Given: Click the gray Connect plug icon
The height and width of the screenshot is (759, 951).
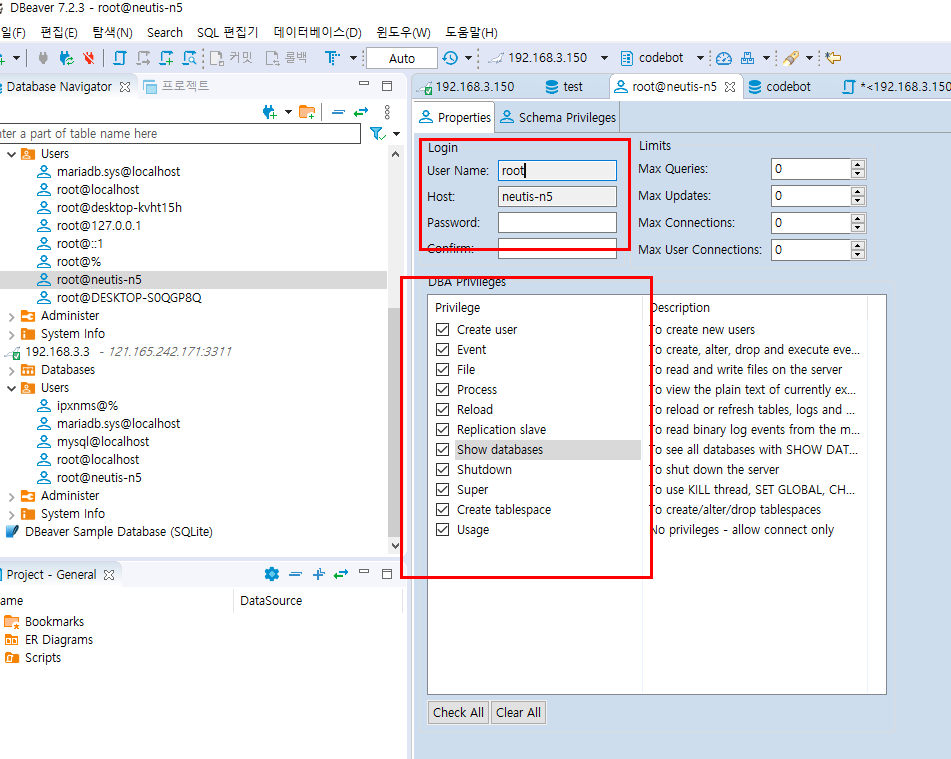Looking at the screenshot, I should 42,58.
